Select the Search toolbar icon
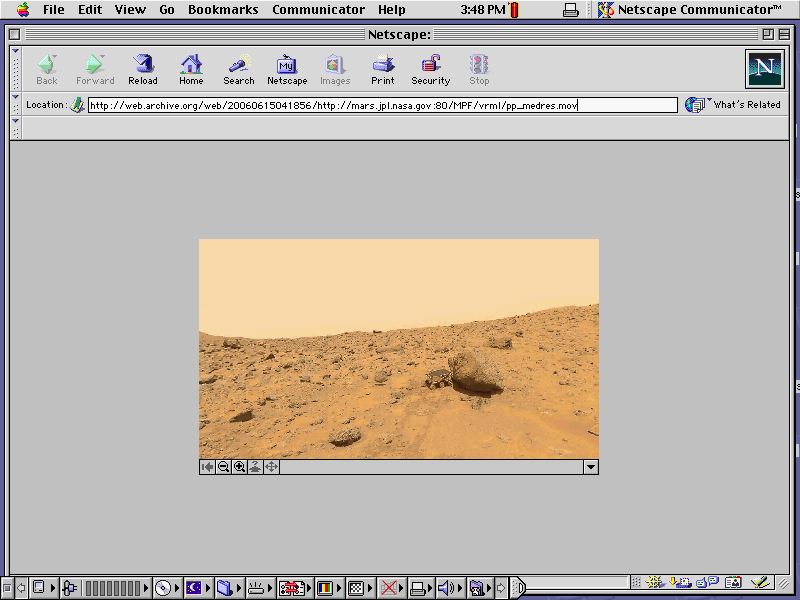The height and width of the screenshot is (600, 800). point(238,67)
